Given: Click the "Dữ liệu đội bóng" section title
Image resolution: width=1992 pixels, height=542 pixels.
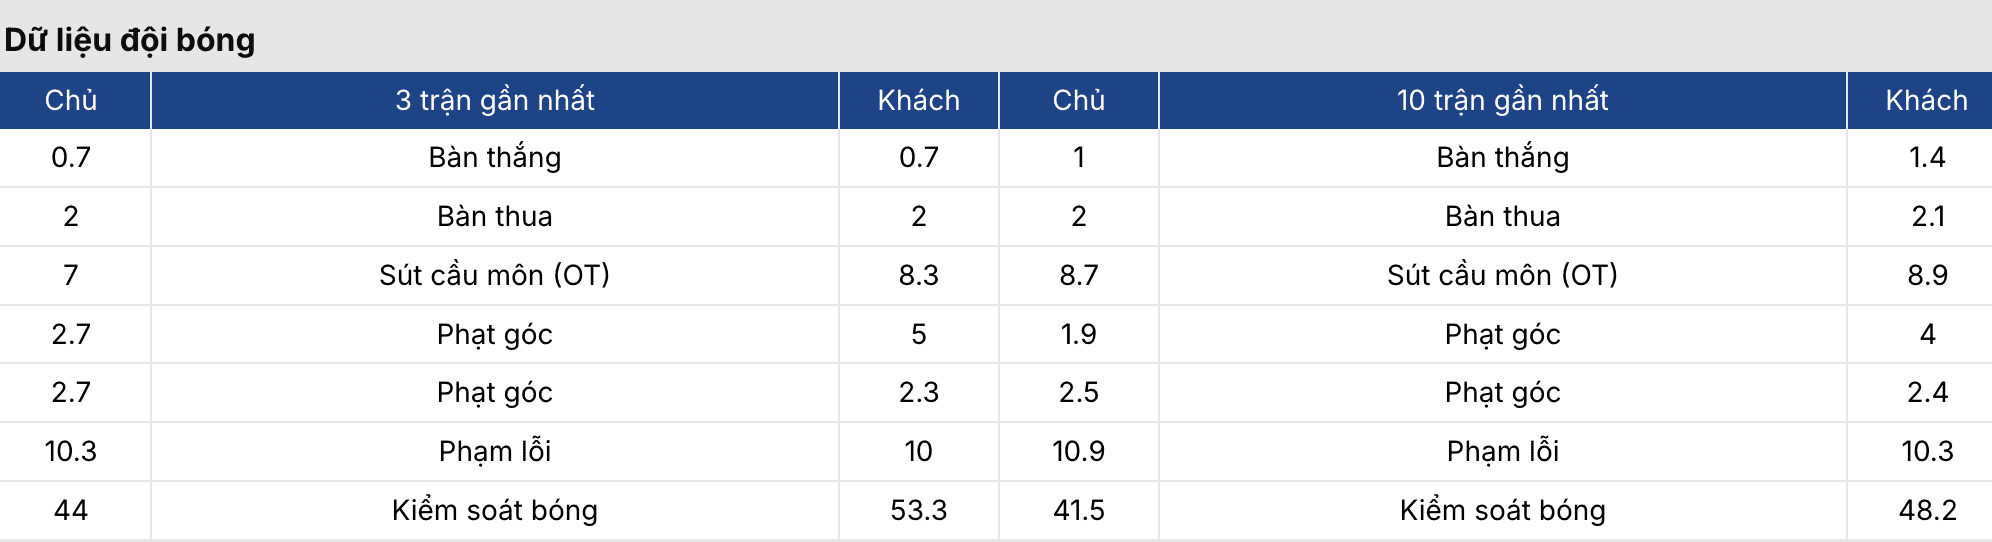Looking at the screenshot, I should pos(130,40).
